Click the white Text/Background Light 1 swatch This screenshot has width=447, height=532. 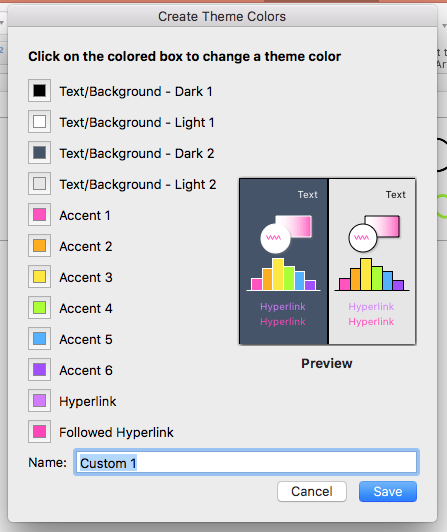pyautogui.click(x=39, y=121)
